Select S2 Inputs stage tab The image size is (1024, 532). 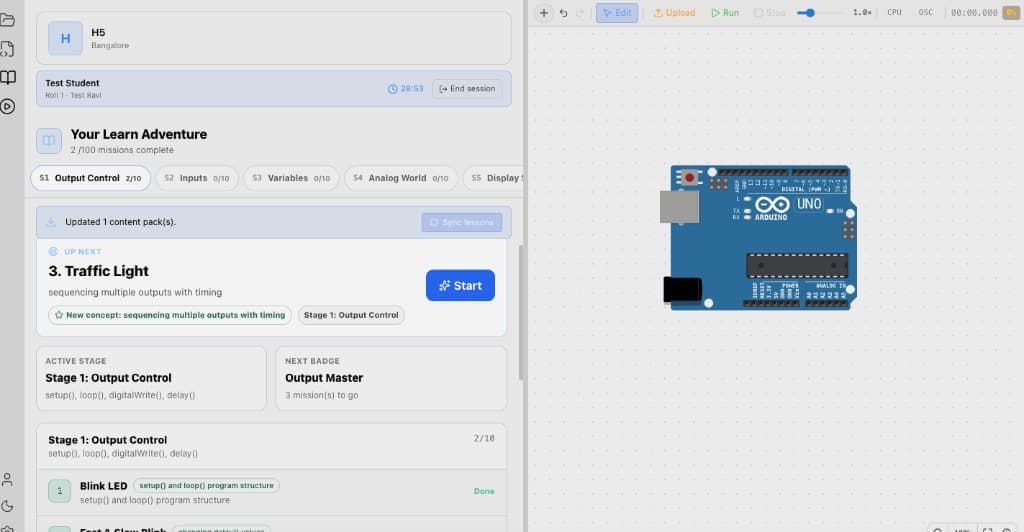coord(197,178)
